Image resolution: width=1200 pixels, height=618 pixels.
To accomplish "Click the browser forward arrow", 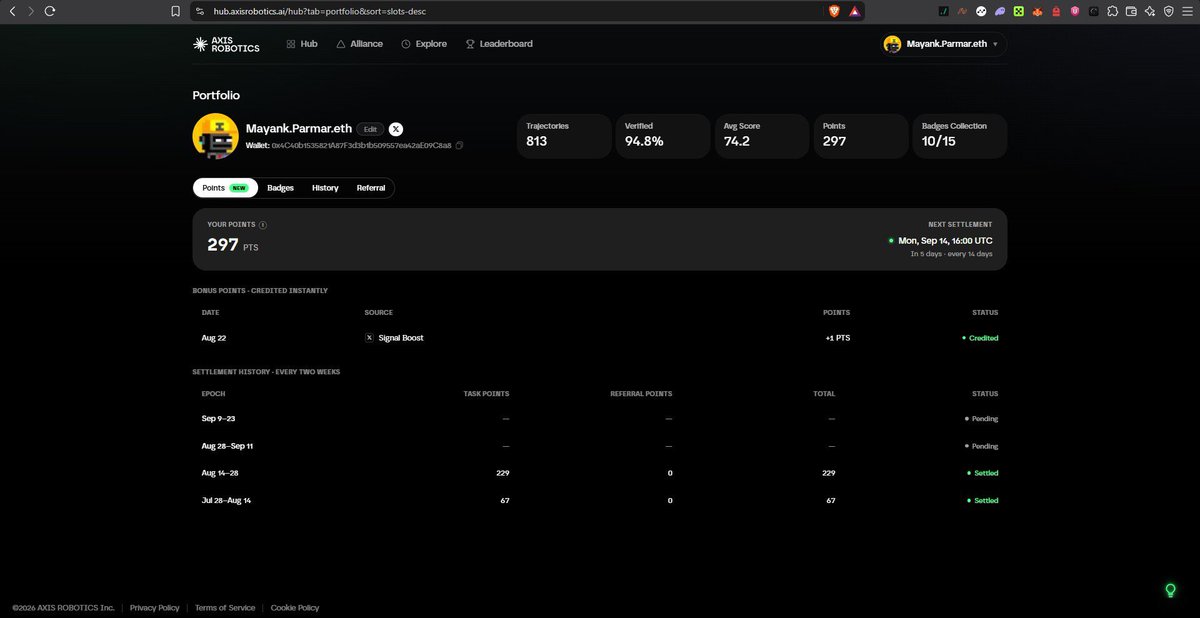I will coord(31,11).
